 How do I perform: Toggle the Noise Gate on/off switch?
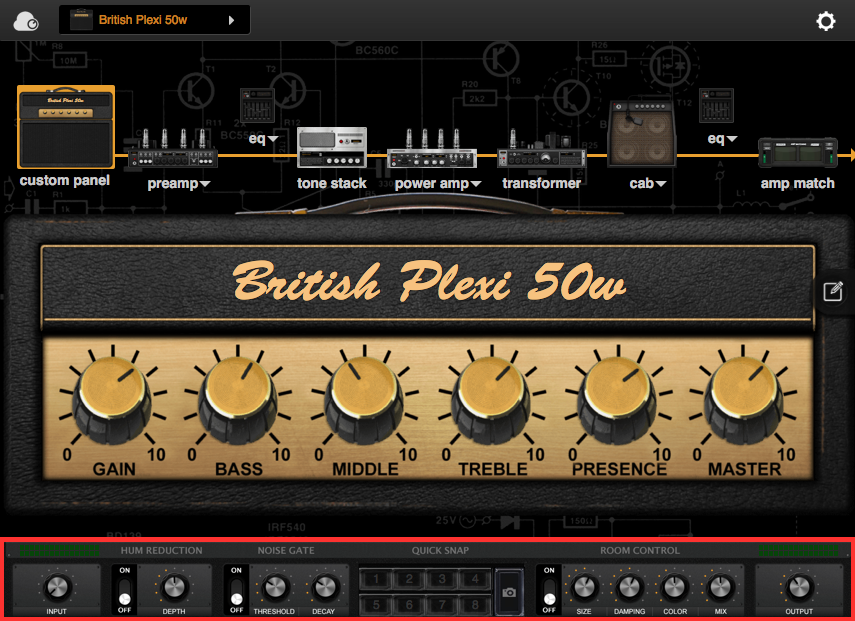click(236, 592)
